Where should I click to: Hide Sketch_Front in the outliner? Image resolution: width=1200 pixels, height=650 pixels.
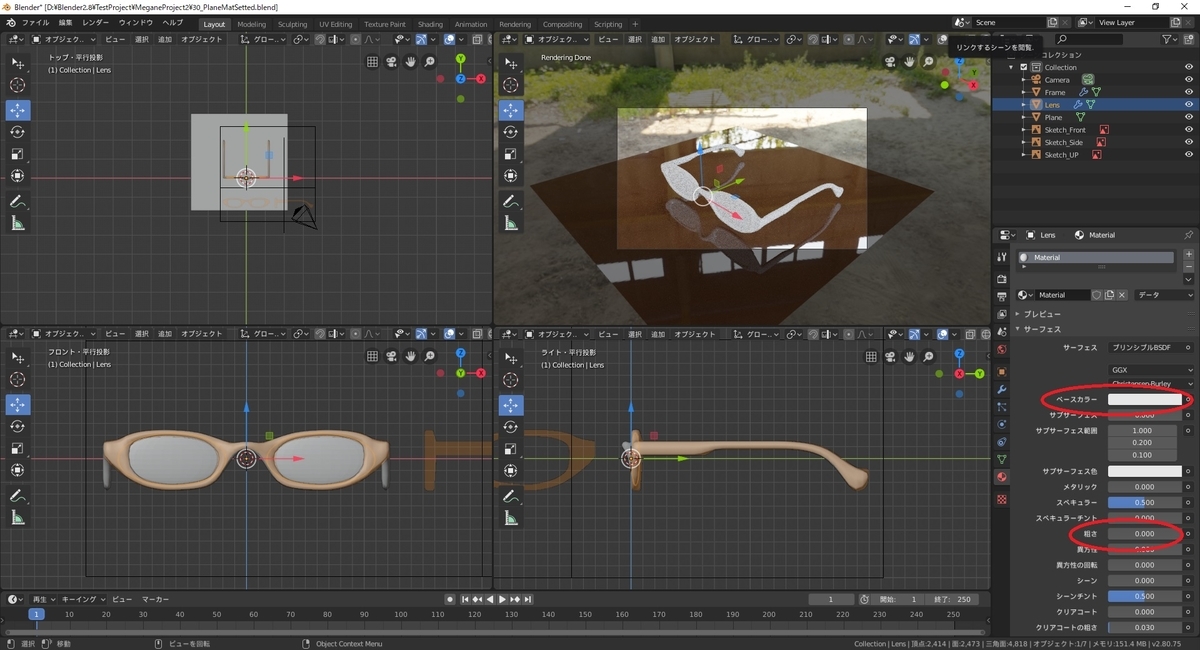[x=1189, y=130]
